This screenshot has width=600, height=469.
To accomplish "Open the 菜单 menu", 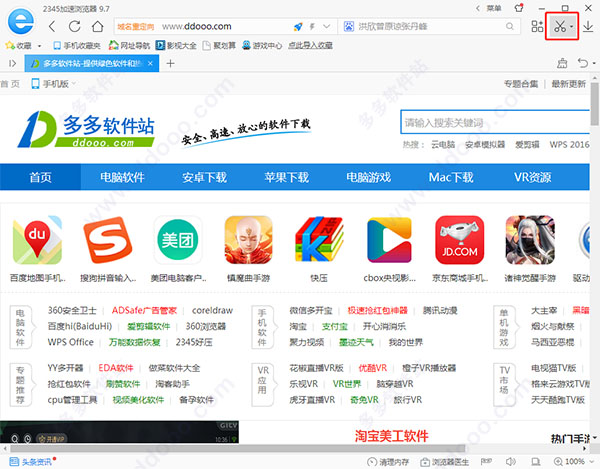I will 494,8.
